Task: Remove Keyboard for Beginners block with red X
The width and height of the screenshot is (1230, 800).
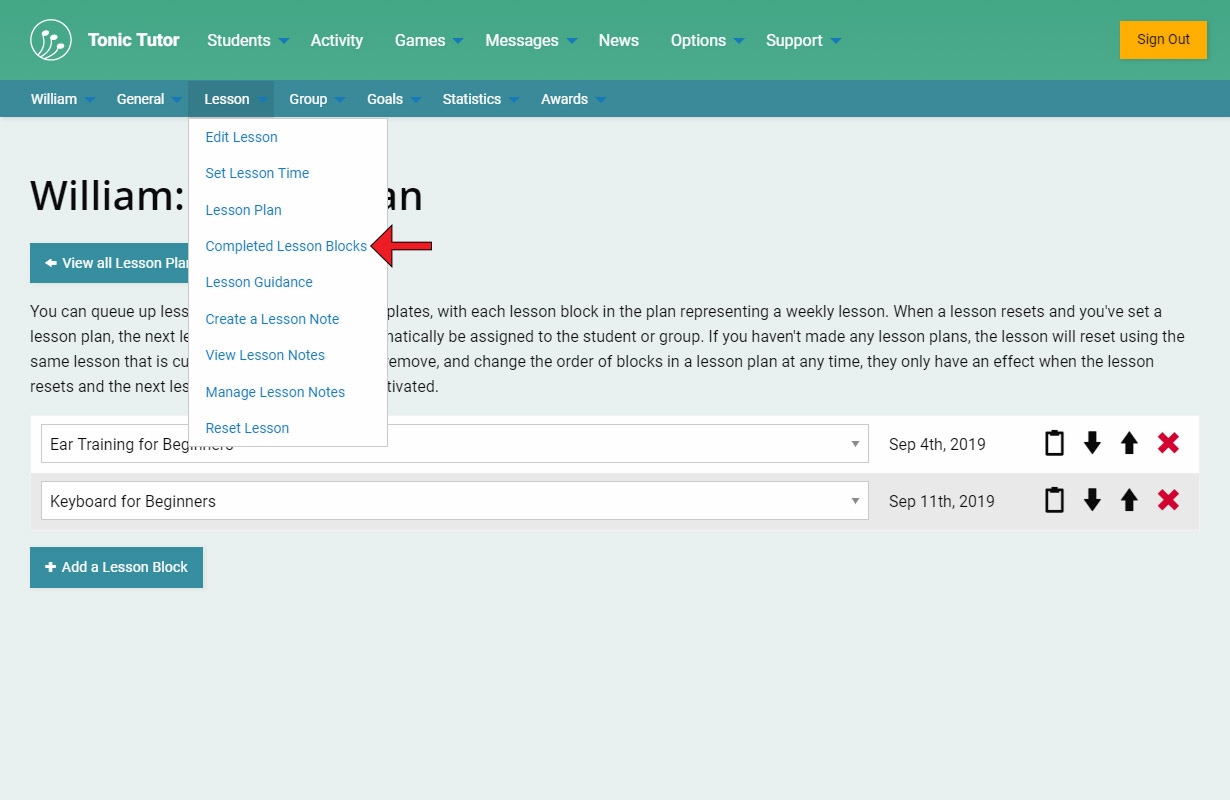Action: pos(1168,500)
